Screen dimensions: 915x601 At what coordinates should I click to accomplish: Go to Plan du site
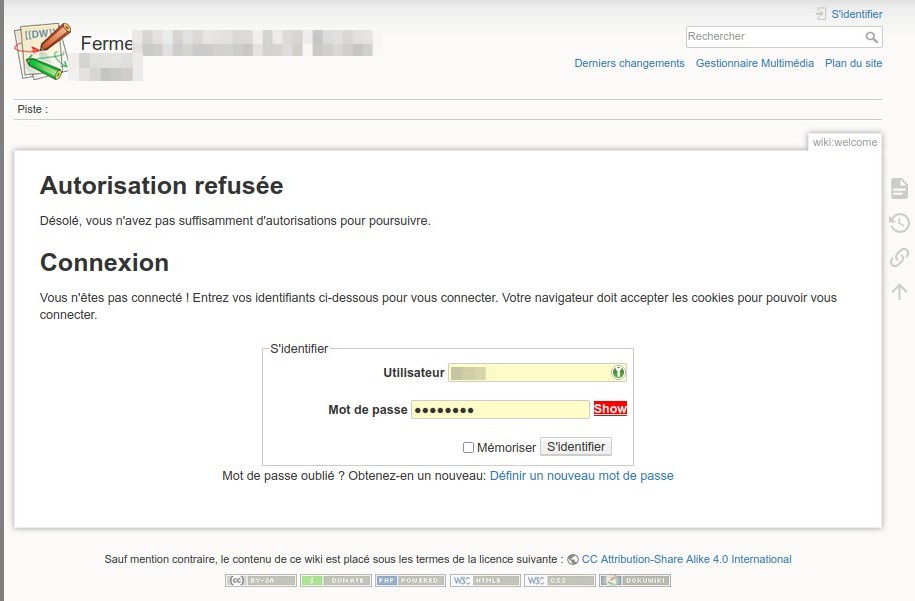[x=853, y=63]
